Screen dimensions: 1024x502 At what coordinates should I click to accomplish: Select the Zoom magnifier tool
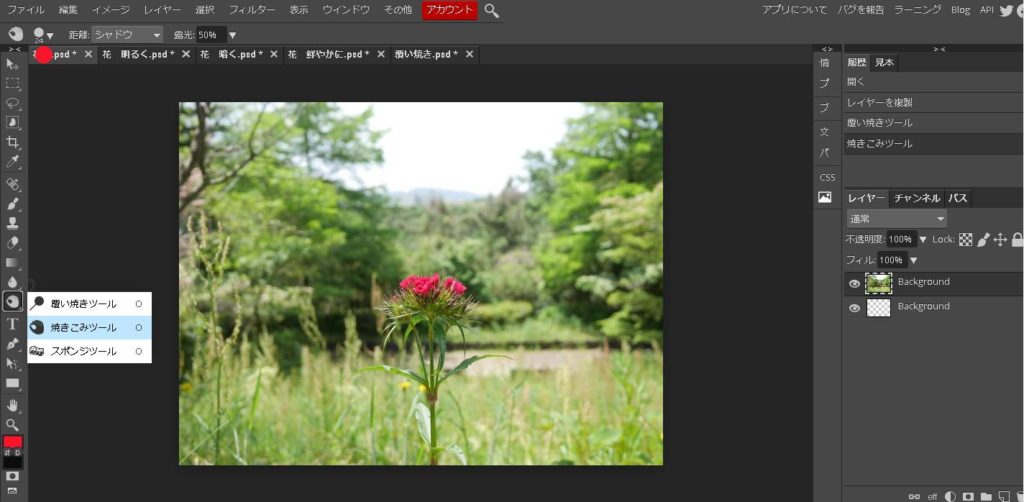[x=13, y=424]
